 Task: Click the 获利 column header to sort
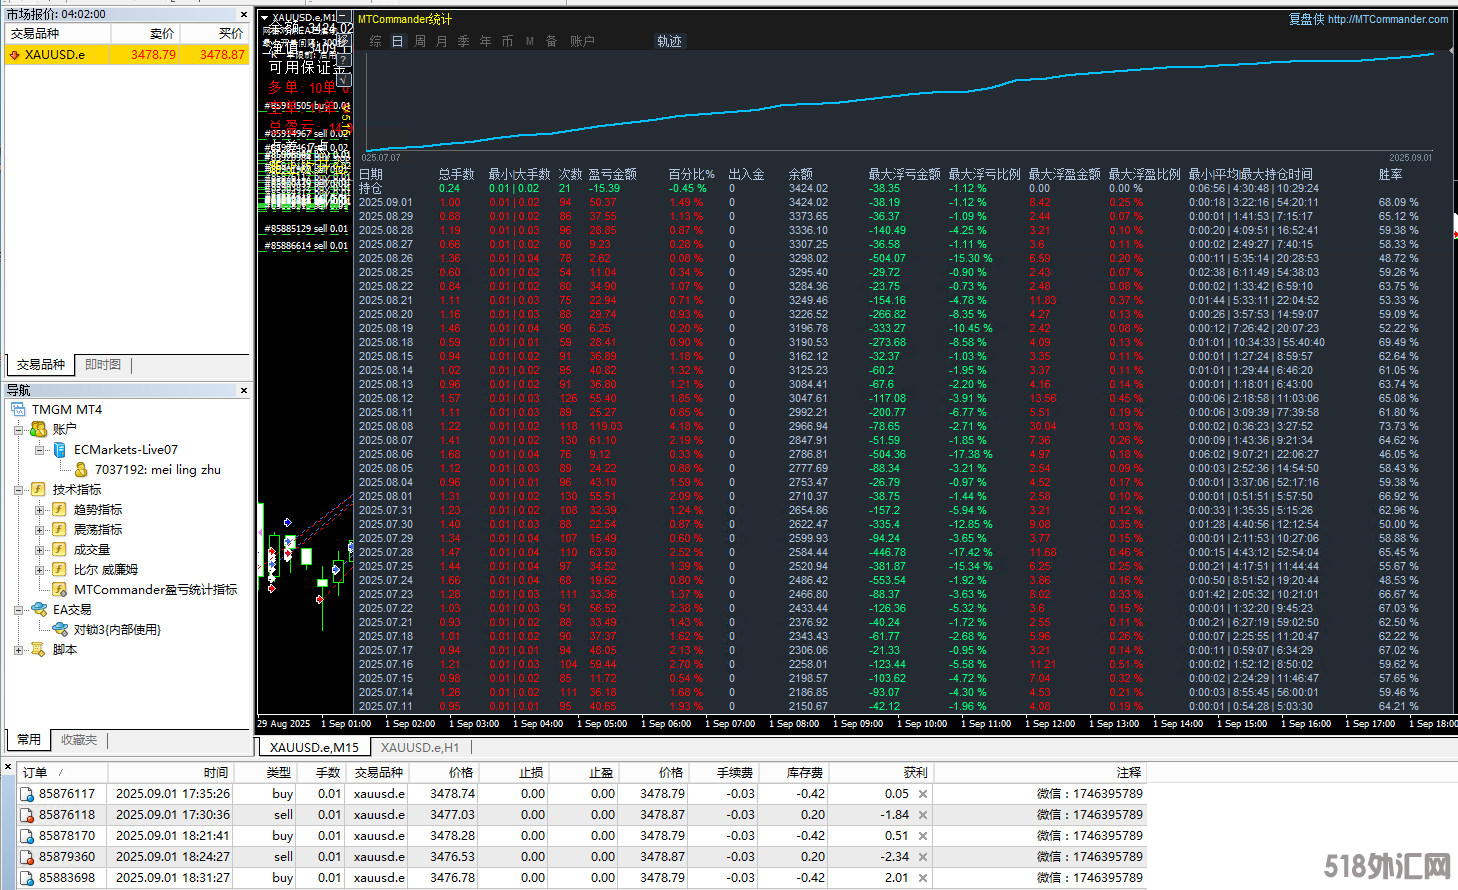[x=914, y=772]
